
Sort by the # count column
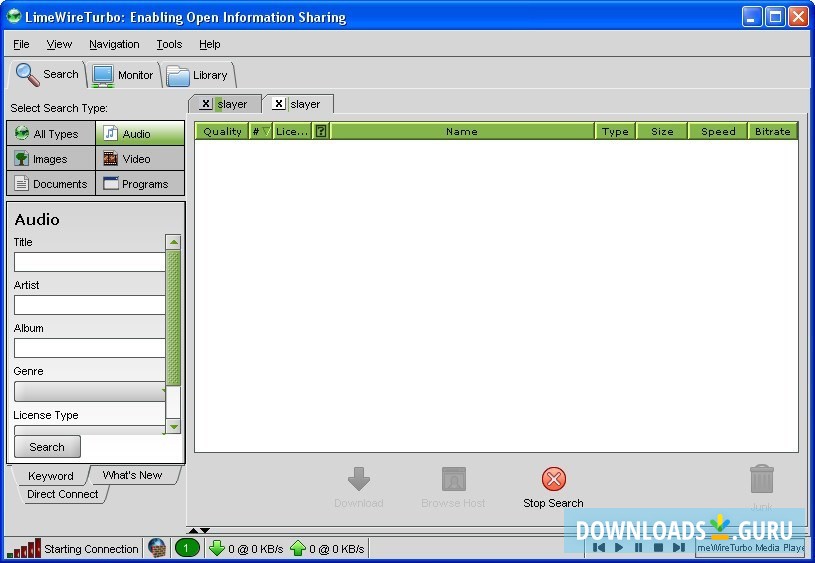[261, 132]
